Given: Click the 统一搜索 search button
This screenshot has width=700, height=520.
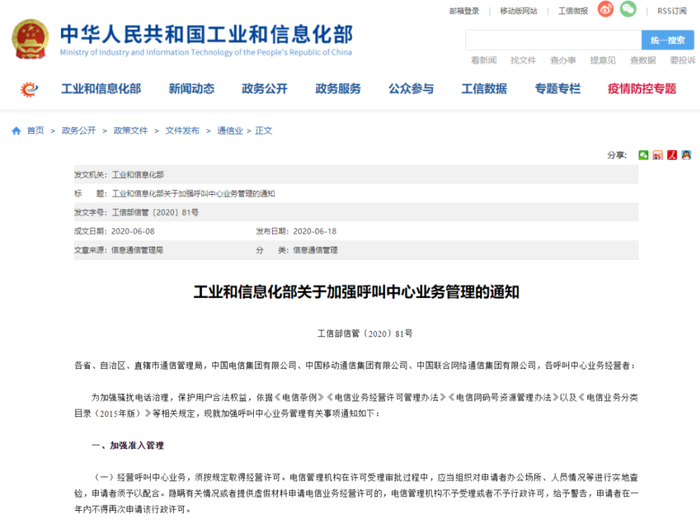Looking at the screenshot, I should (x=668, y=40).
